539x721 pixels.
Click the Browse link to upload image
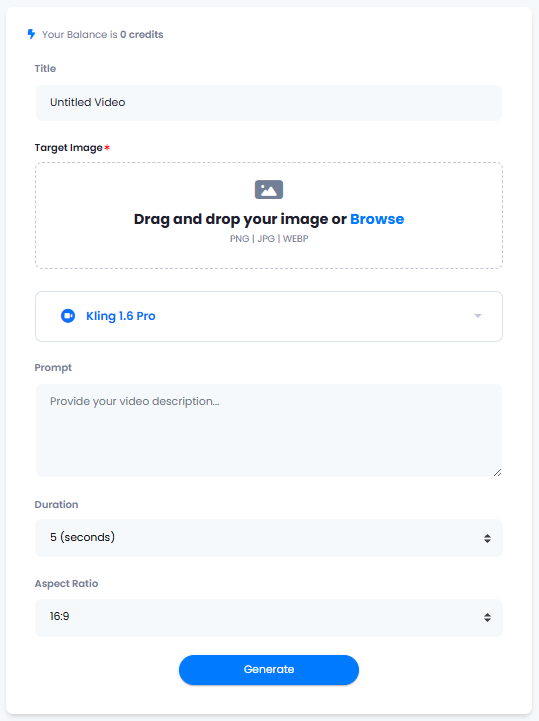pos(377,219)
